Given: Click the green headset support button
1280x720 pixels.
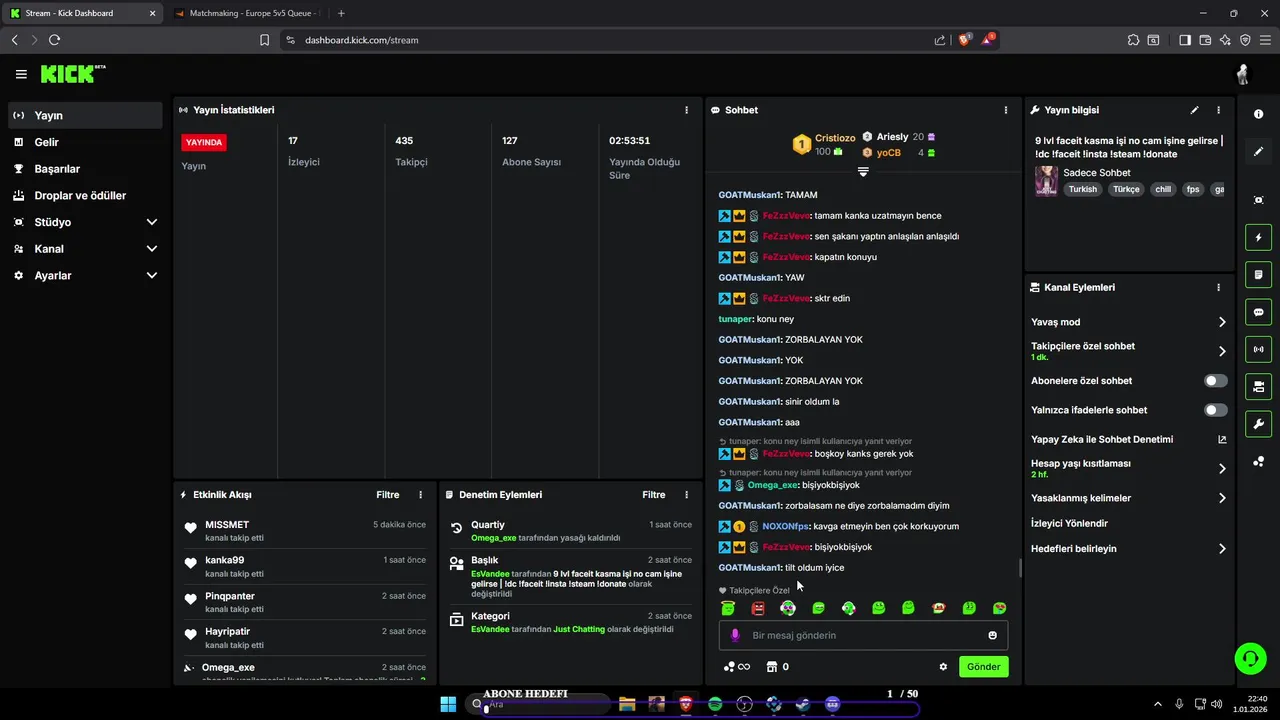Looking at the screenshot, I should [x=1250, y=658].
